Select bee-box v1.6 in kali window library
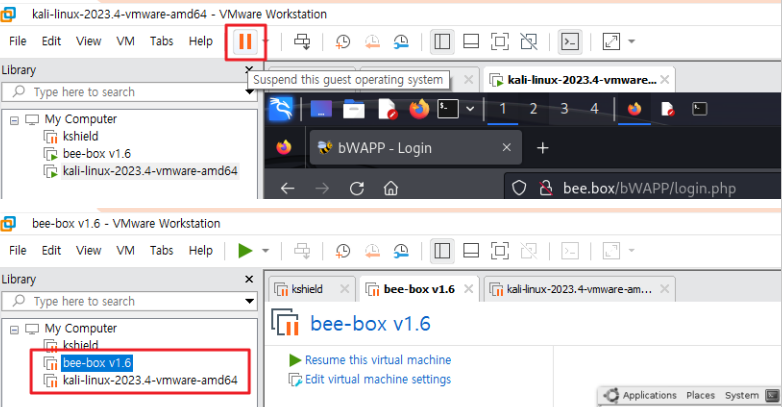The height and width of the screenshot is (407, 782). (x=97, y=154)
